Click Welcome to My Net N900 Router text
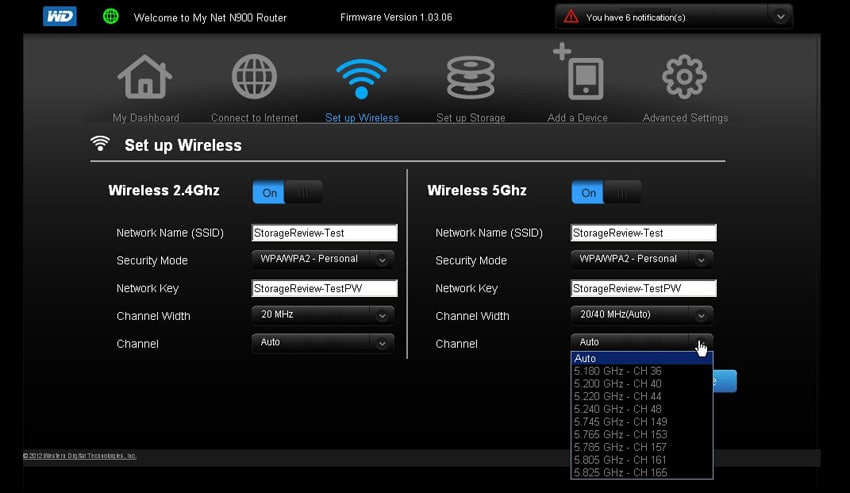This screenshot has height=493, width=850. click(x=210, y=18)
